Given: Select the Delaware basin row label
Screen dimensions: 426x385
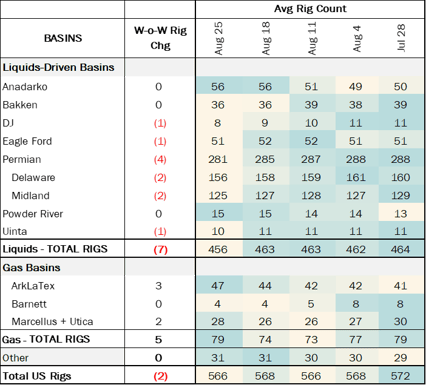Looking at the screenshot, I should [33, 177].
